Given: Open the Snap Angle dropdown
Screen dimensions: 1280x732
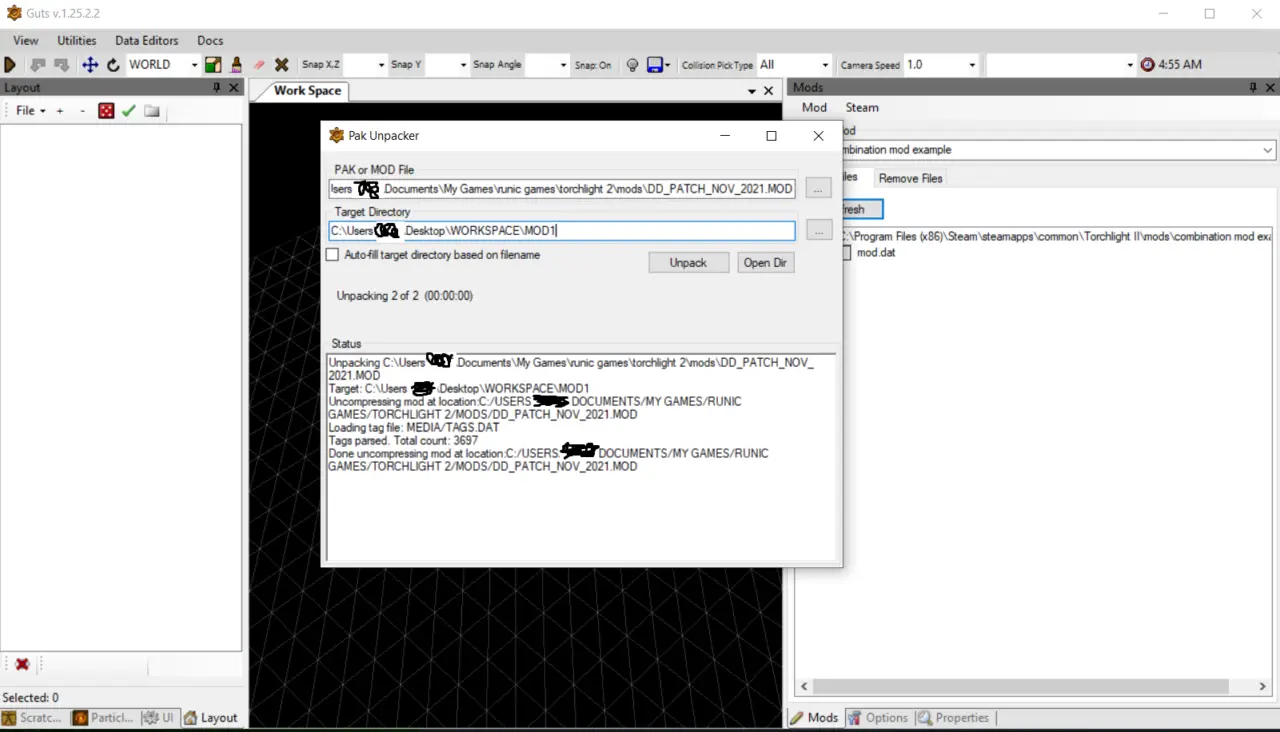Looking at the screenshot, I should tap(561, 65).
